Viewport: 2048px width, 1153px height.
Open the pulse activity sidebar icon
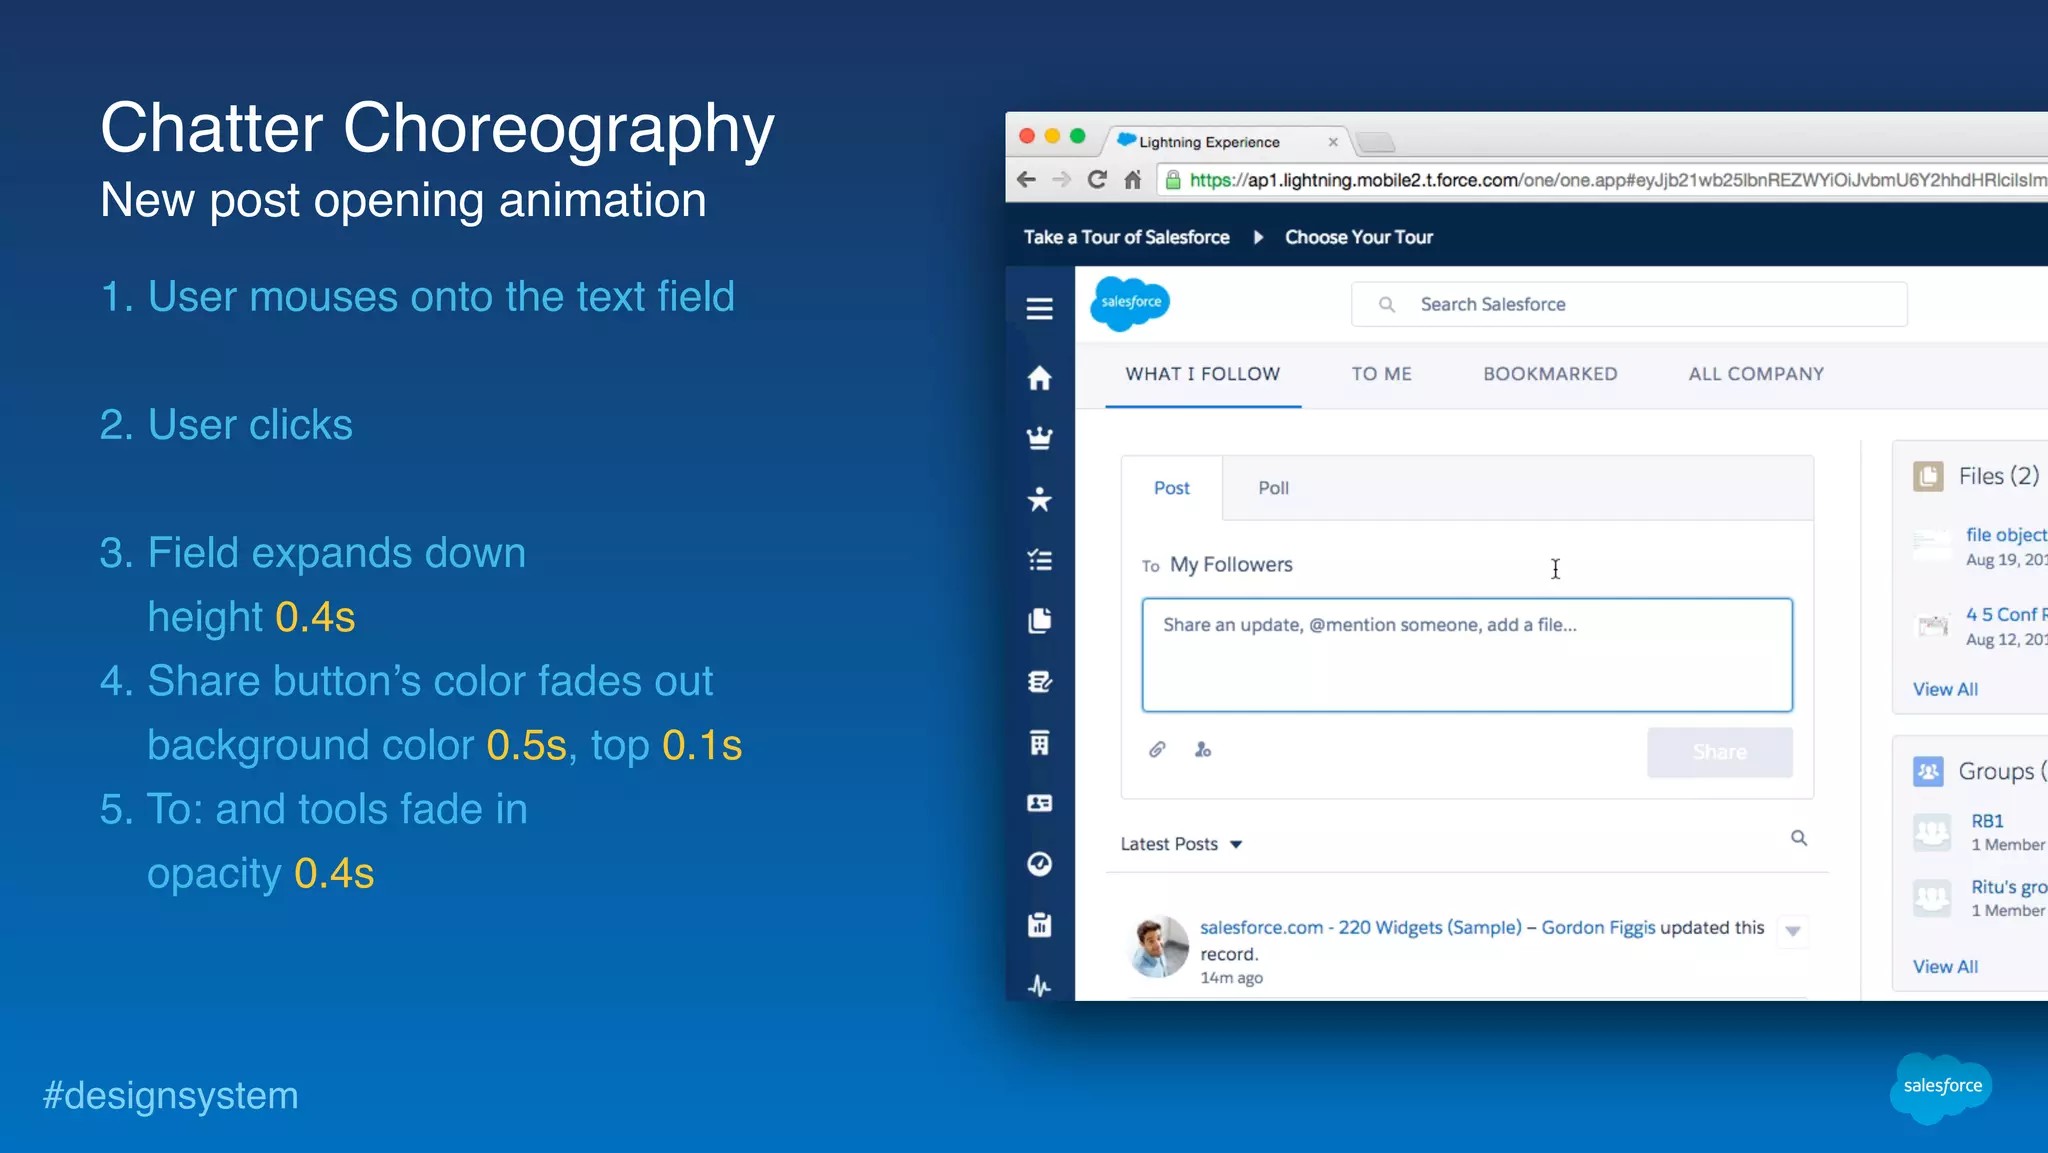pyautogui.click(x=1039, y=986)
